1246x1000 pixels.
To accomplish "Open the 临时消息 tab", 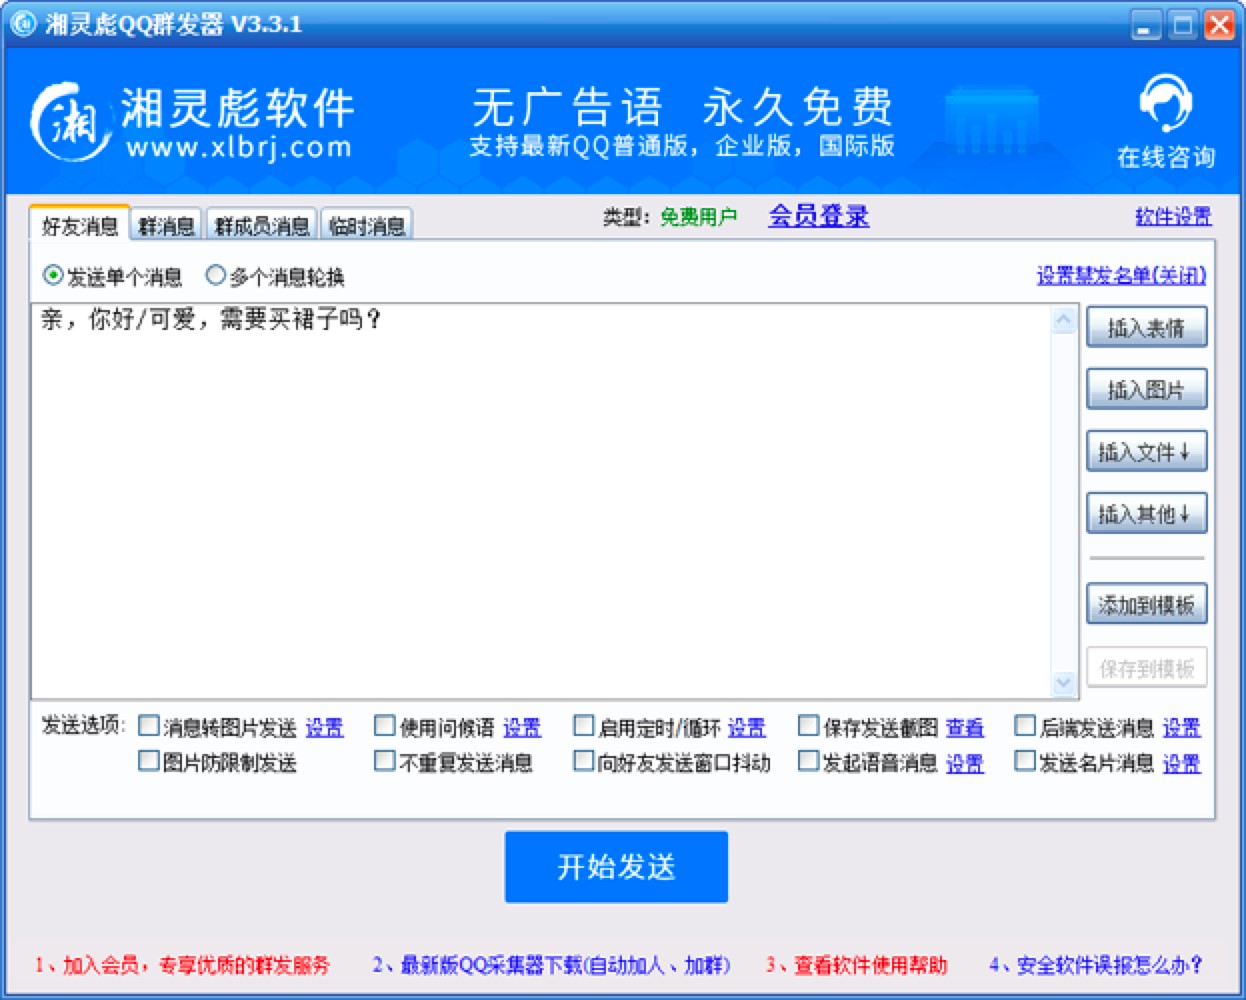I will [x=367, y=226].
